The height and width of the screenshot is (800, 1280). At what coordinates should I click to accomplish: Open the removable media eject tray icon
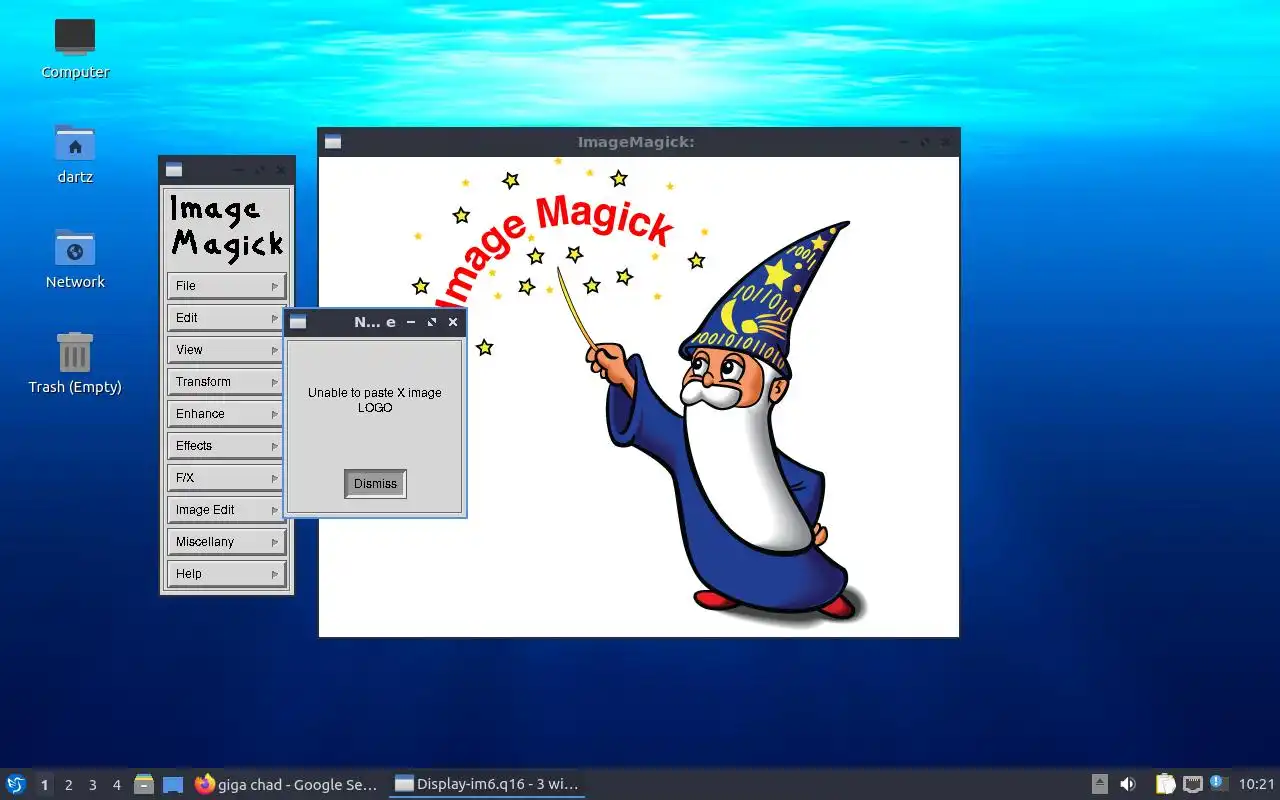[1099, 784]
